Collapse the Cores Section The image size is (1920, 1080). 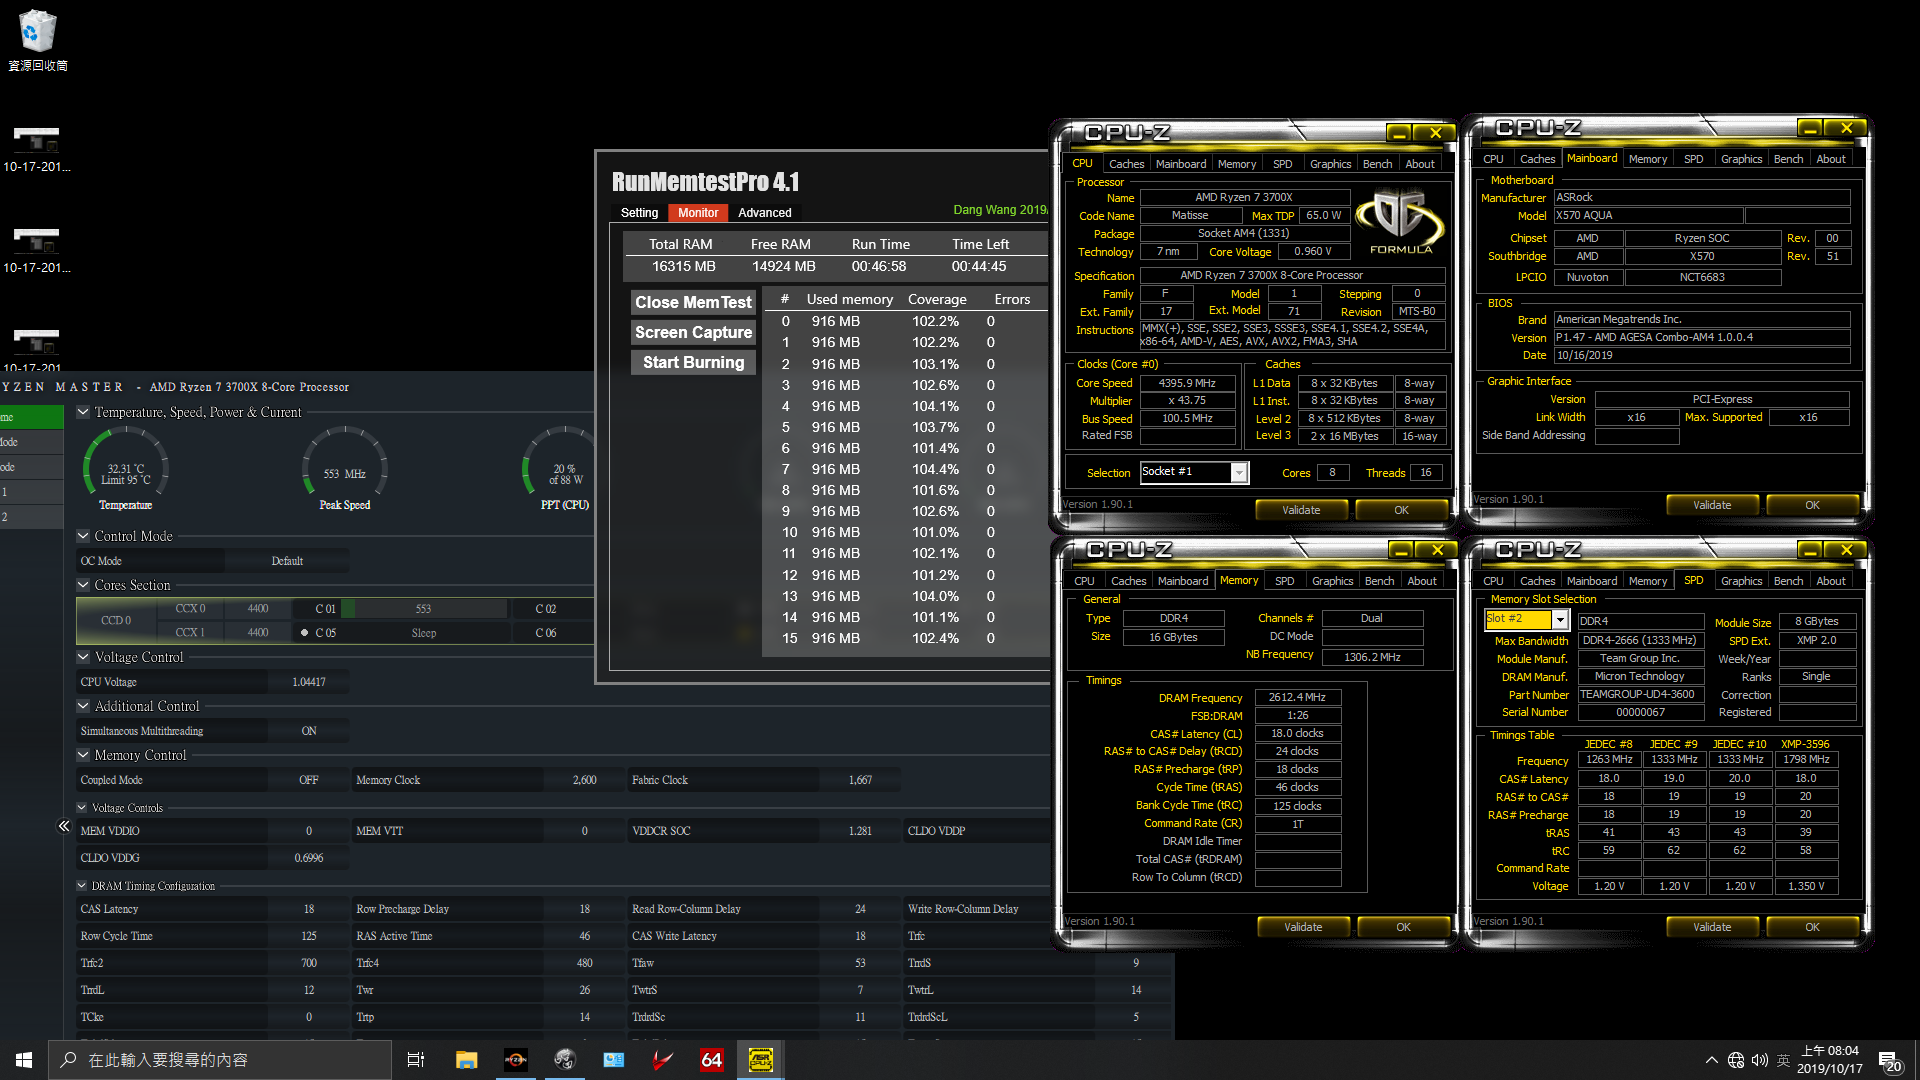tap(83, 585)
